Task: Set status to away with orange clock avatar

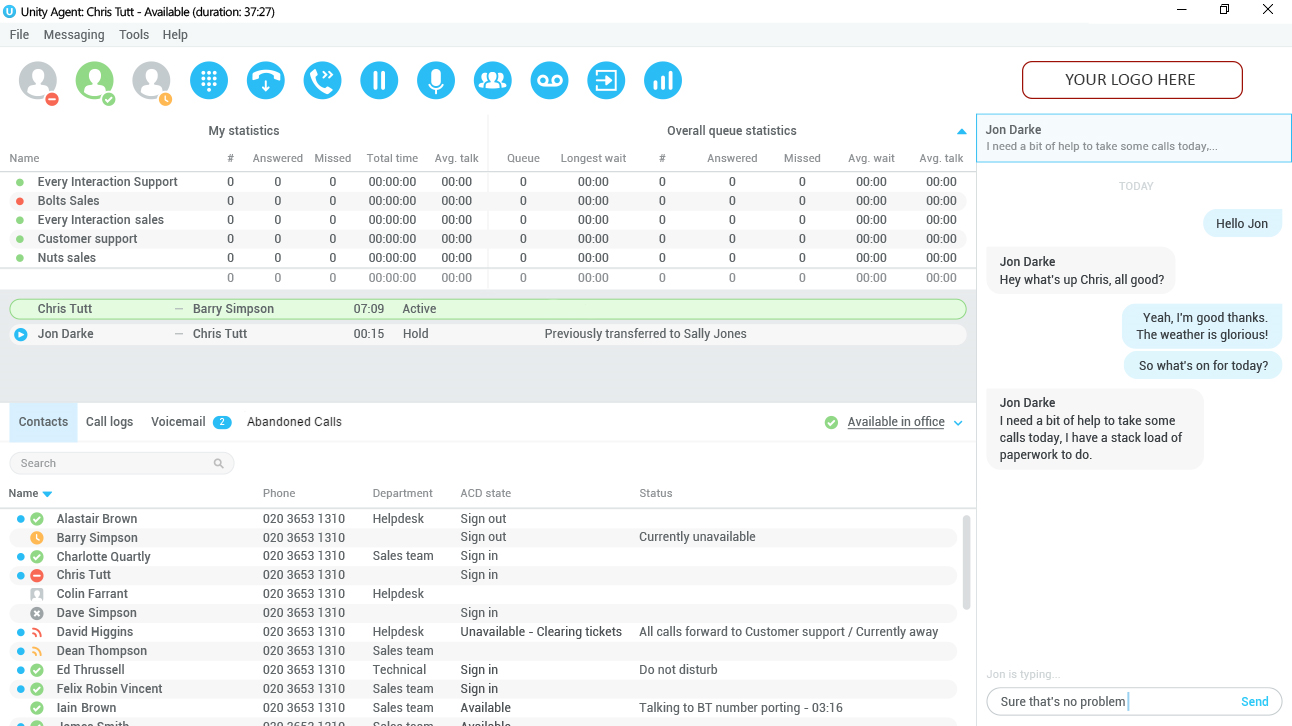Action: click(x=152, y=82)
